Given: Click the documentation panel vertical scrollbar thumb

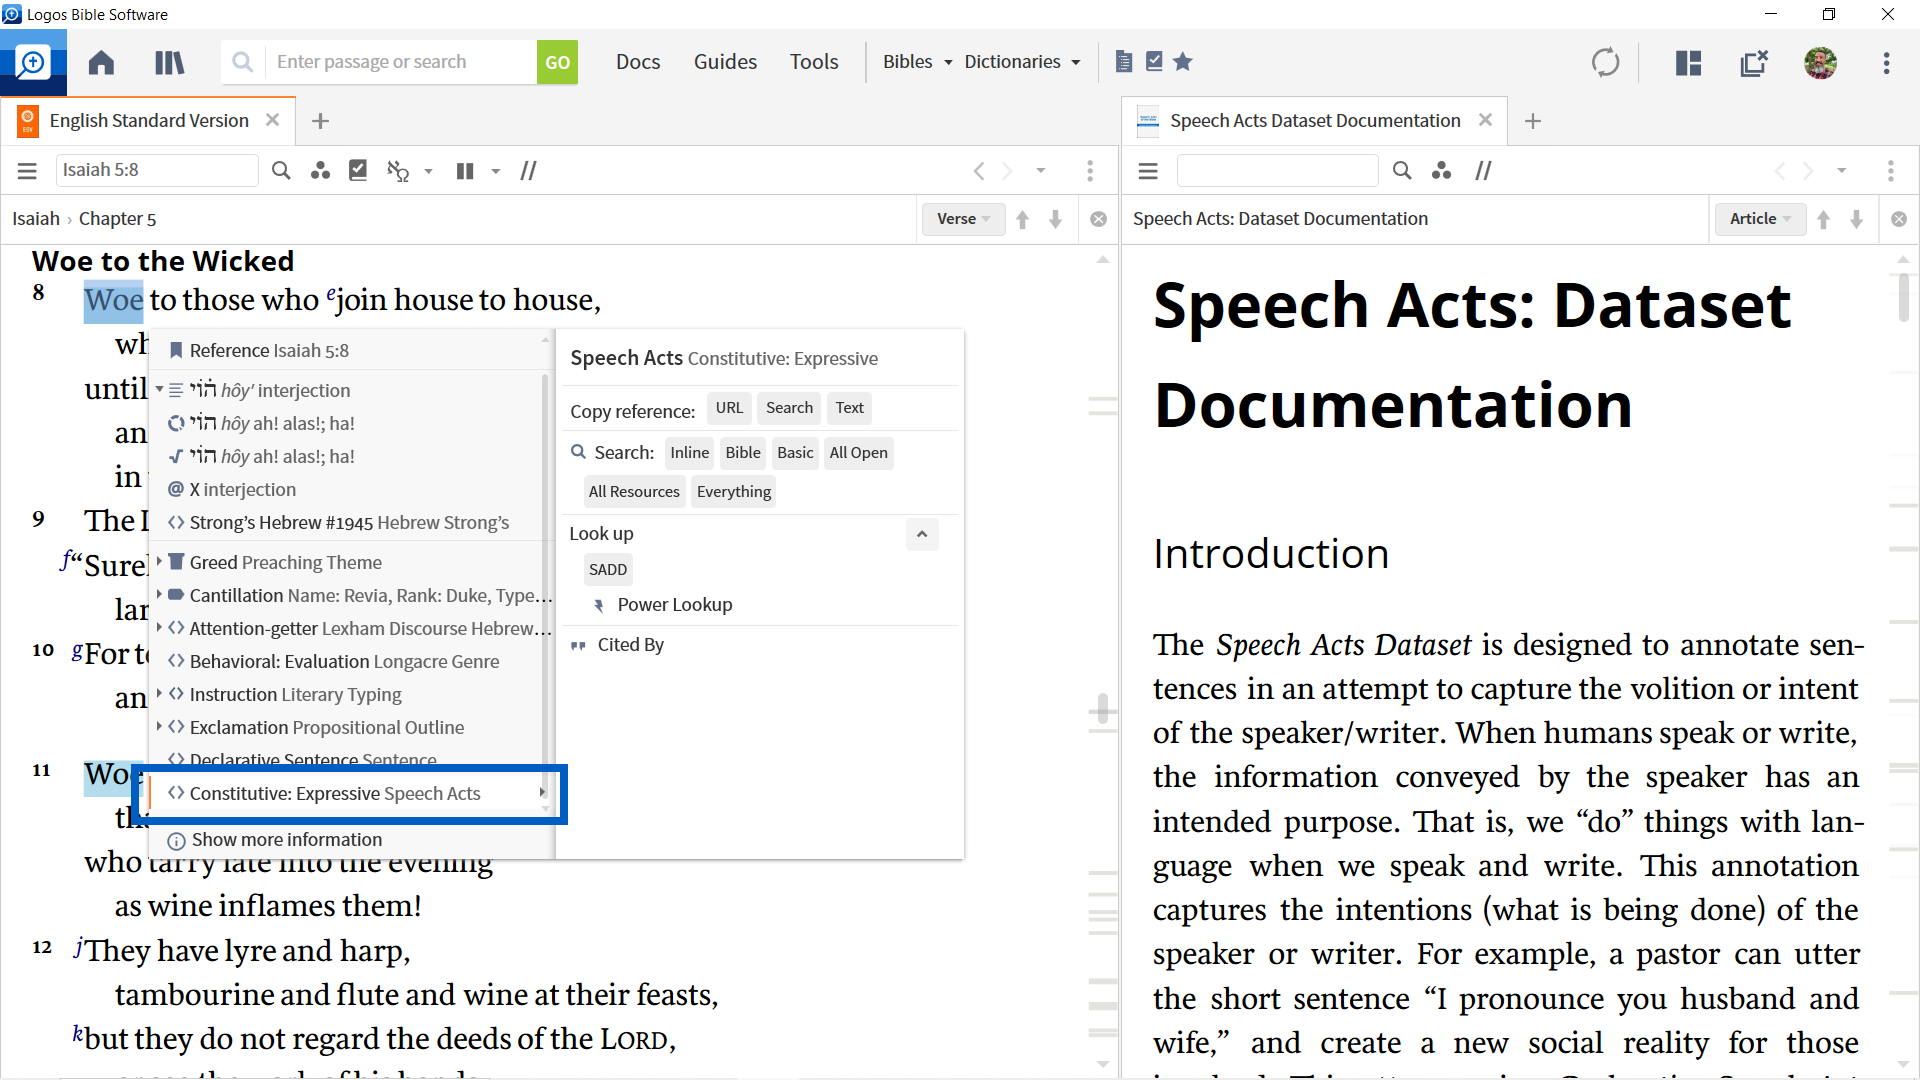Looking at the screenshot, I should tap(1903, 298).
